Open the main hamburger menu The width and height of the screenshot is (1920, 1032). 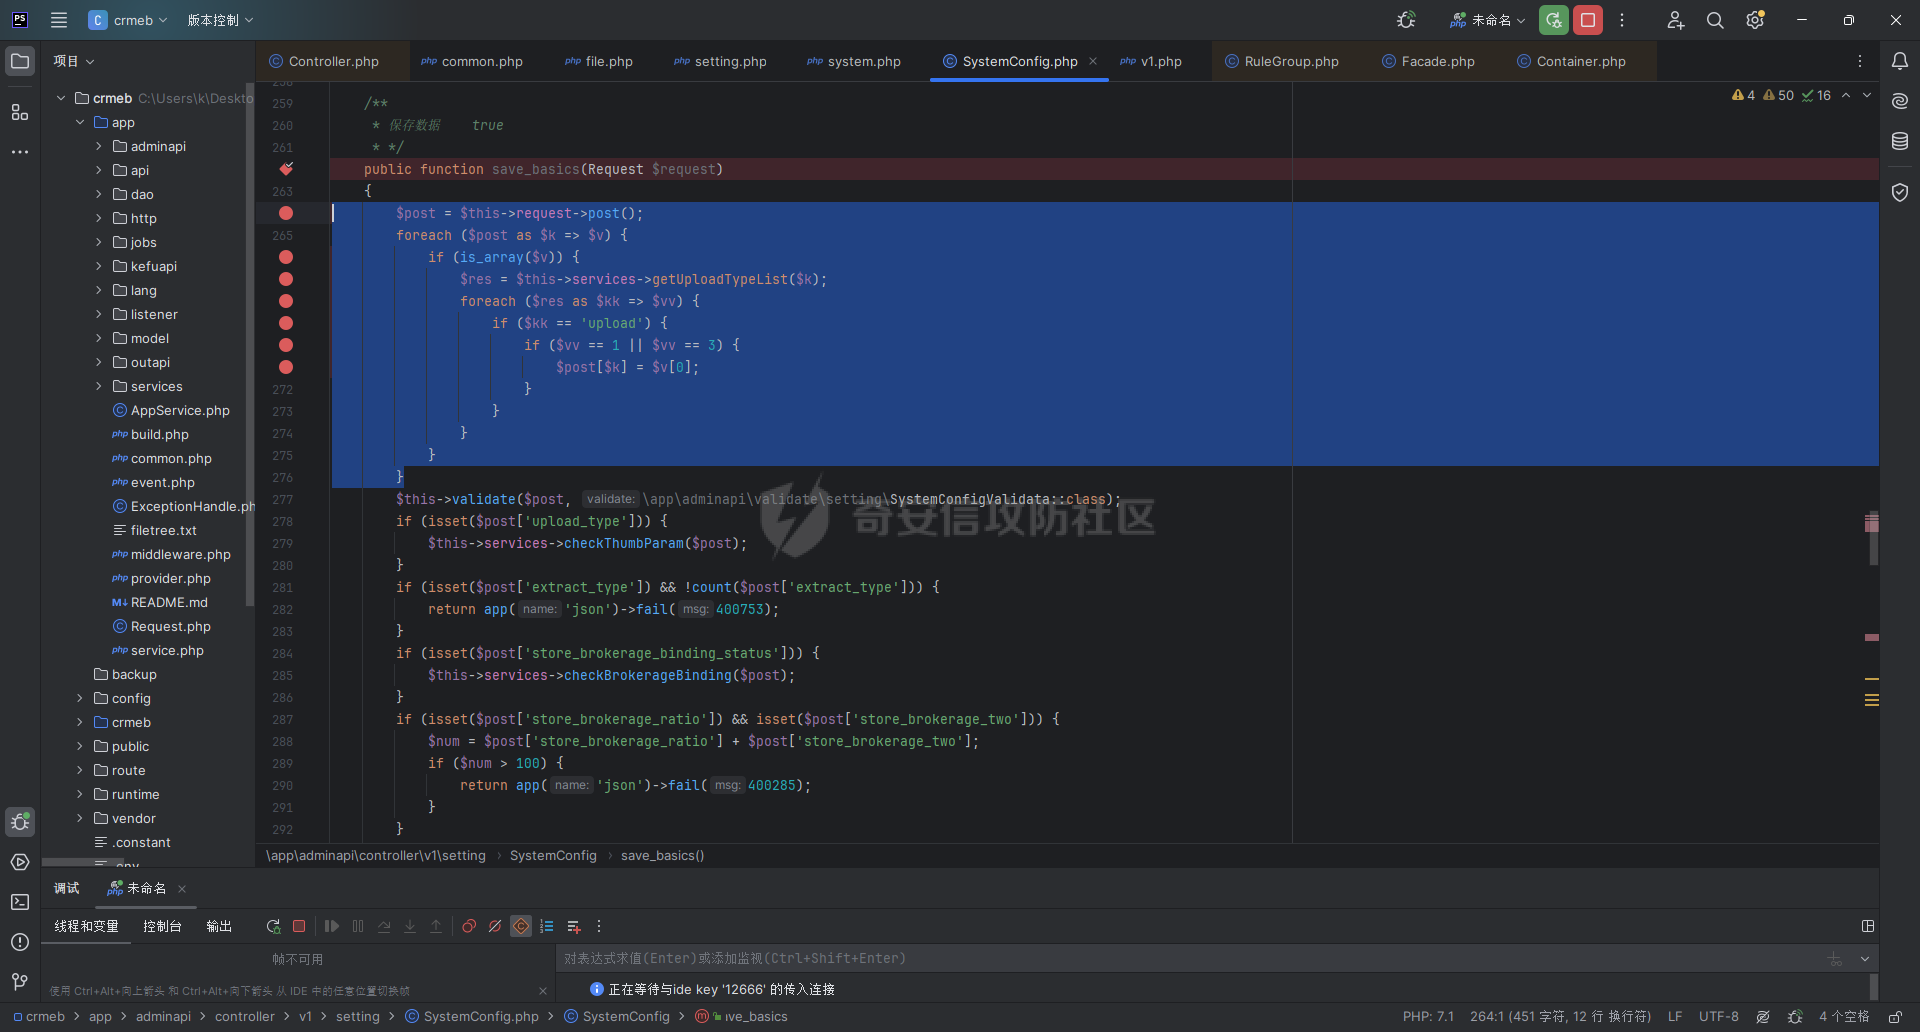(x=59, y=20)
